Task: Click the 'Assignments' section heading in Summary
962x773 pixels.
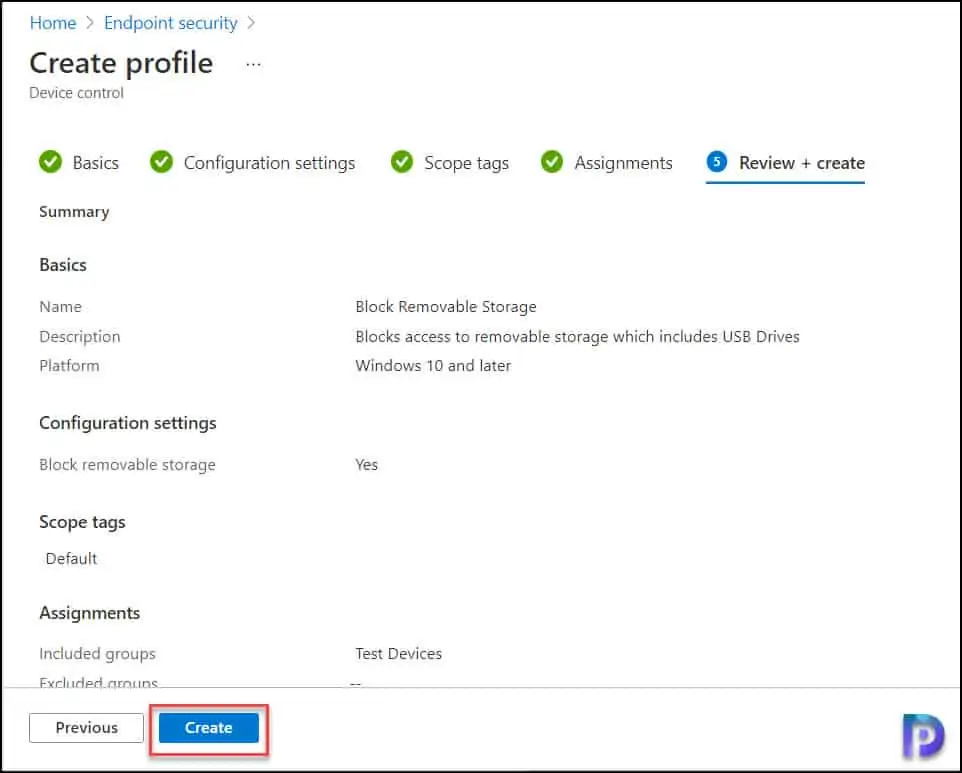Action: point(90,613)
